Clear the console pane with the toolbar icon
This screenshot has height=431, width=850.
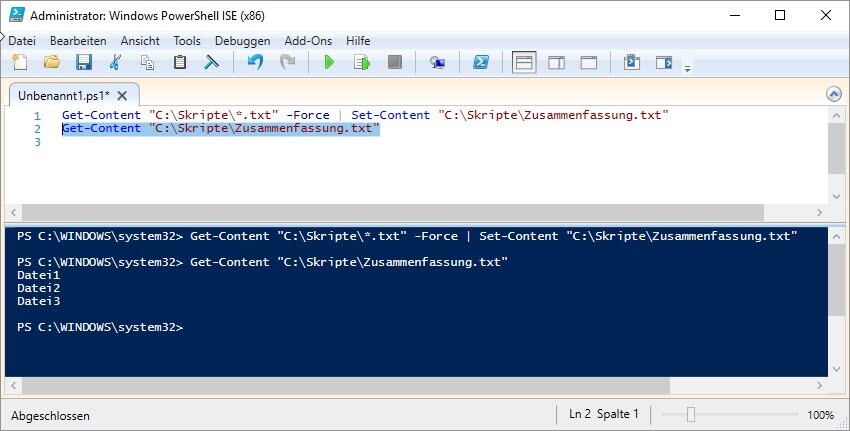click(212, 63)
